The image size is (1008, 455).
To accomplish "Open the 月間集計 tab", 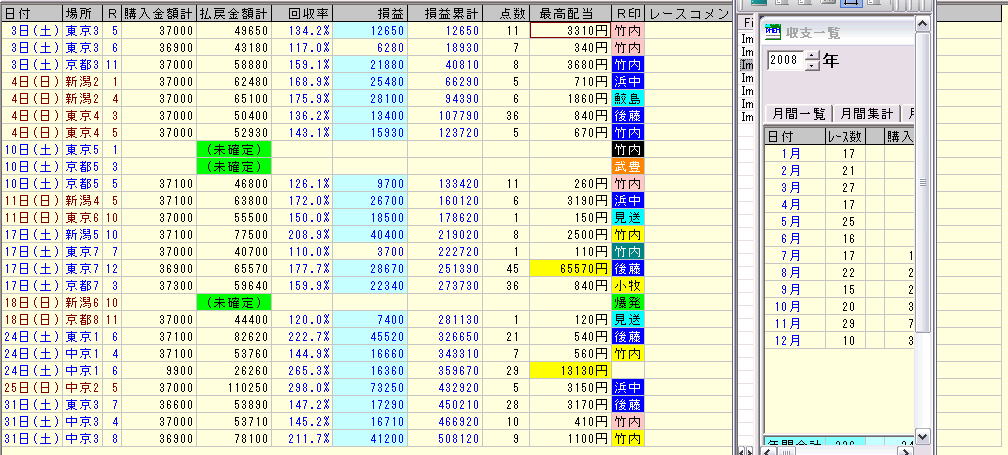I will click(867, 113).
